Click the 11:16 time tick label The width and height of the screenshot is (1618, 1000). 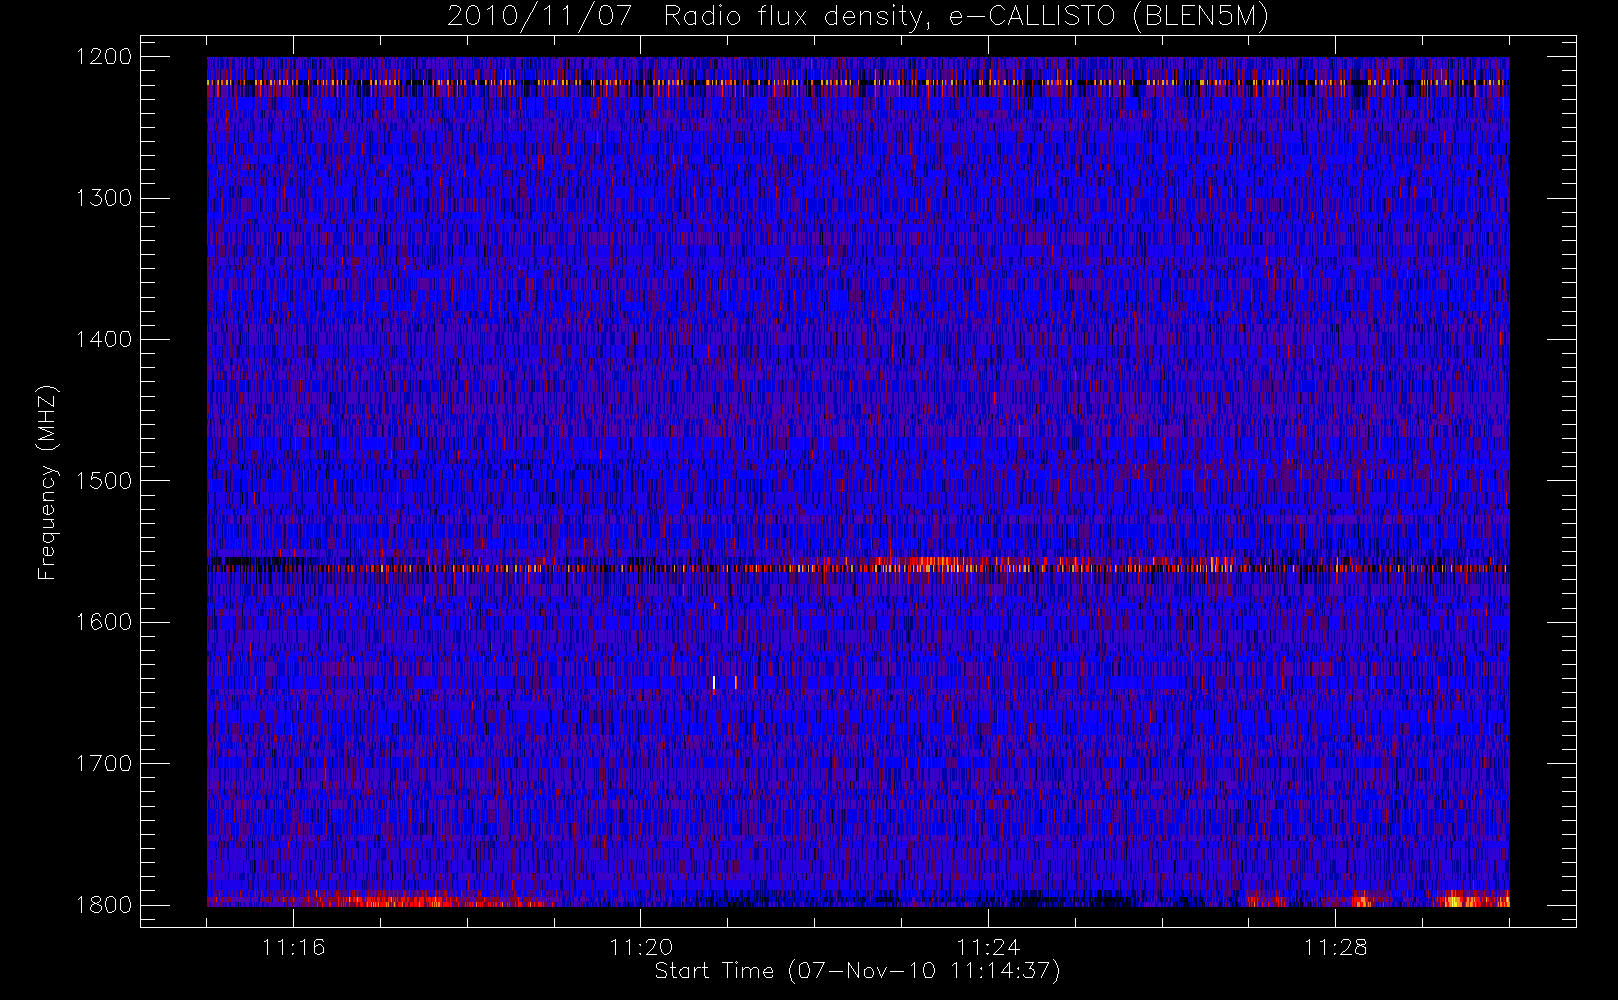293,947
